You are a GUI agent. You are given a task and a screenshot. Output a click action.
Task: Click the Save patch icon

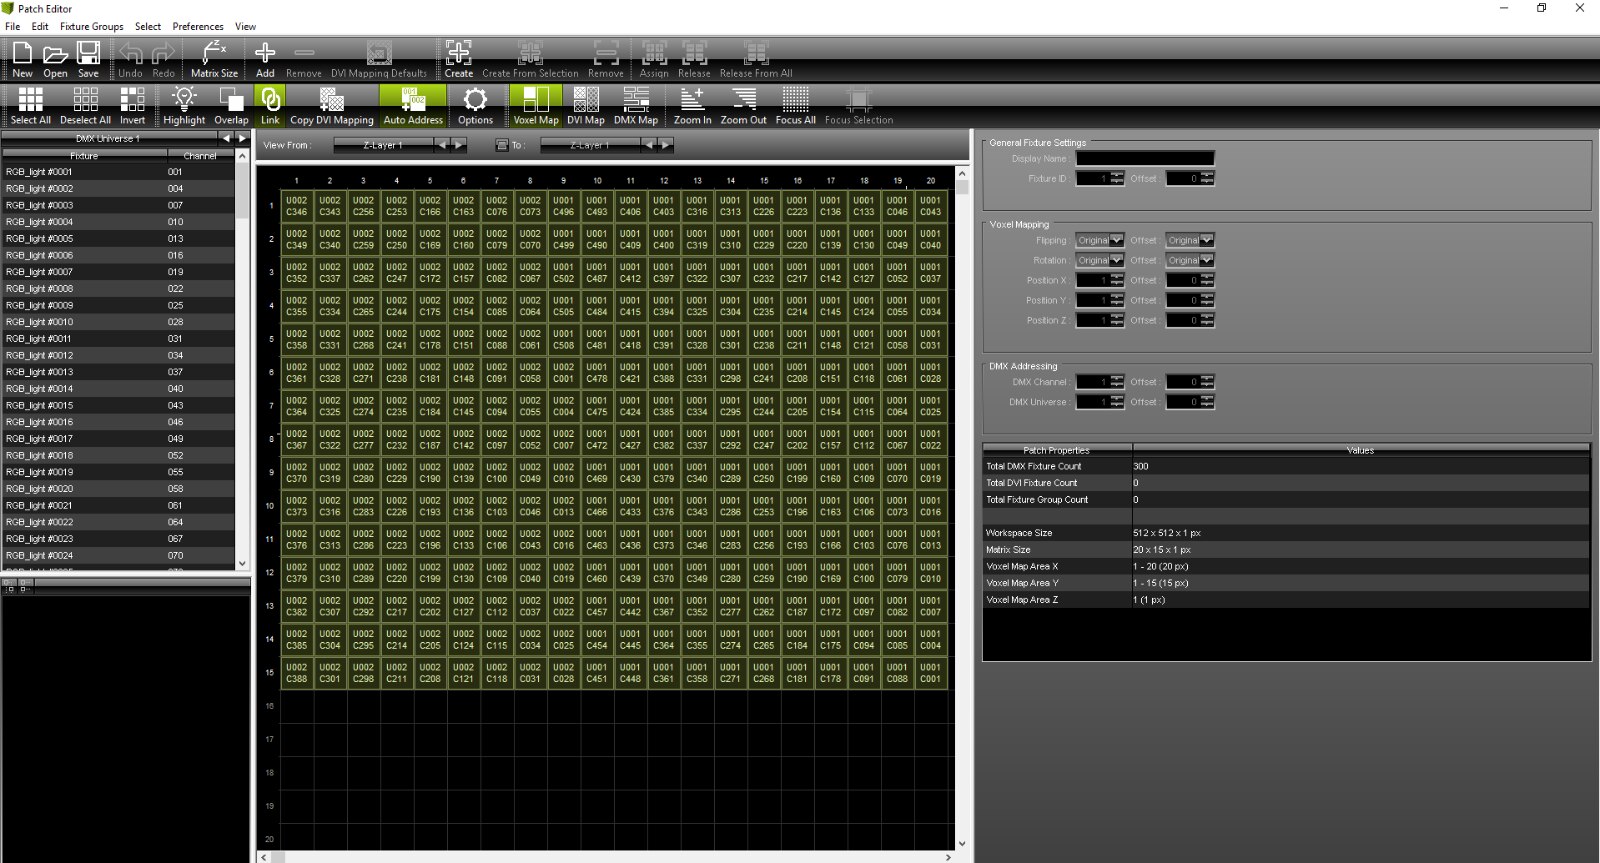(x=88, y=59)
